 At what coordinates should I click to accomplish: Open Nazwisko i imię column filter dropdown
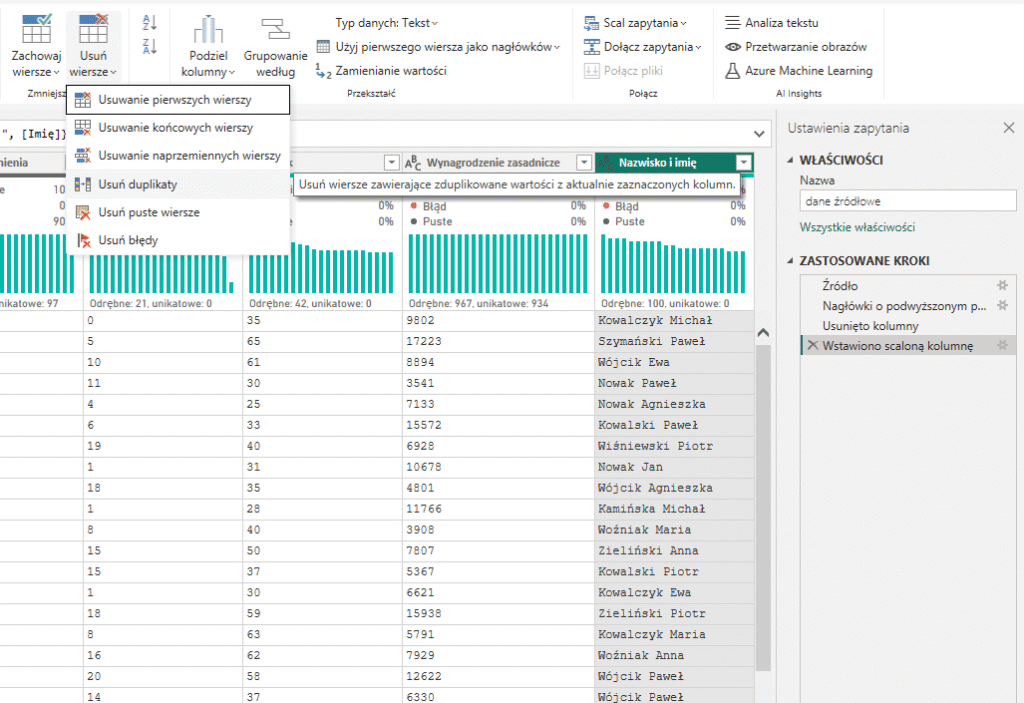click(x=742, y=162)
